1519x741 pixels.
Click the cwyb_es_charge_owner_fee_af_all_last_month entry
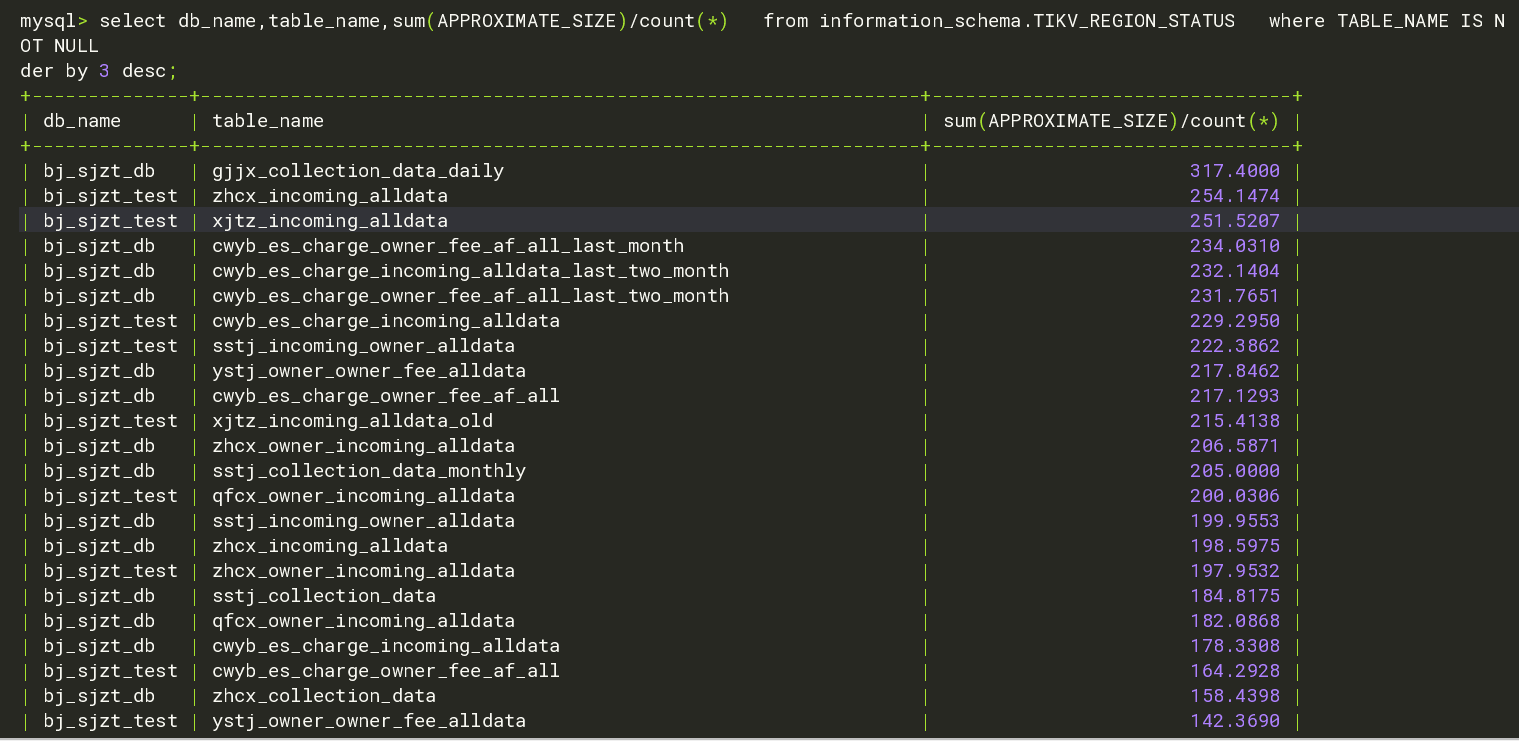pyautogui.click(x=447, y=246)
